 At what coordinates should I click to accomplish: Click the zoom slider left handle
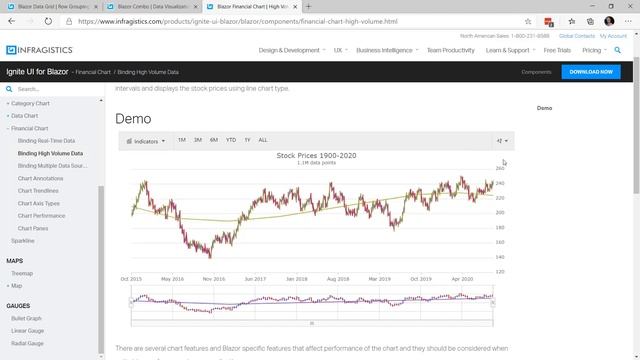[x=131, y=303]
